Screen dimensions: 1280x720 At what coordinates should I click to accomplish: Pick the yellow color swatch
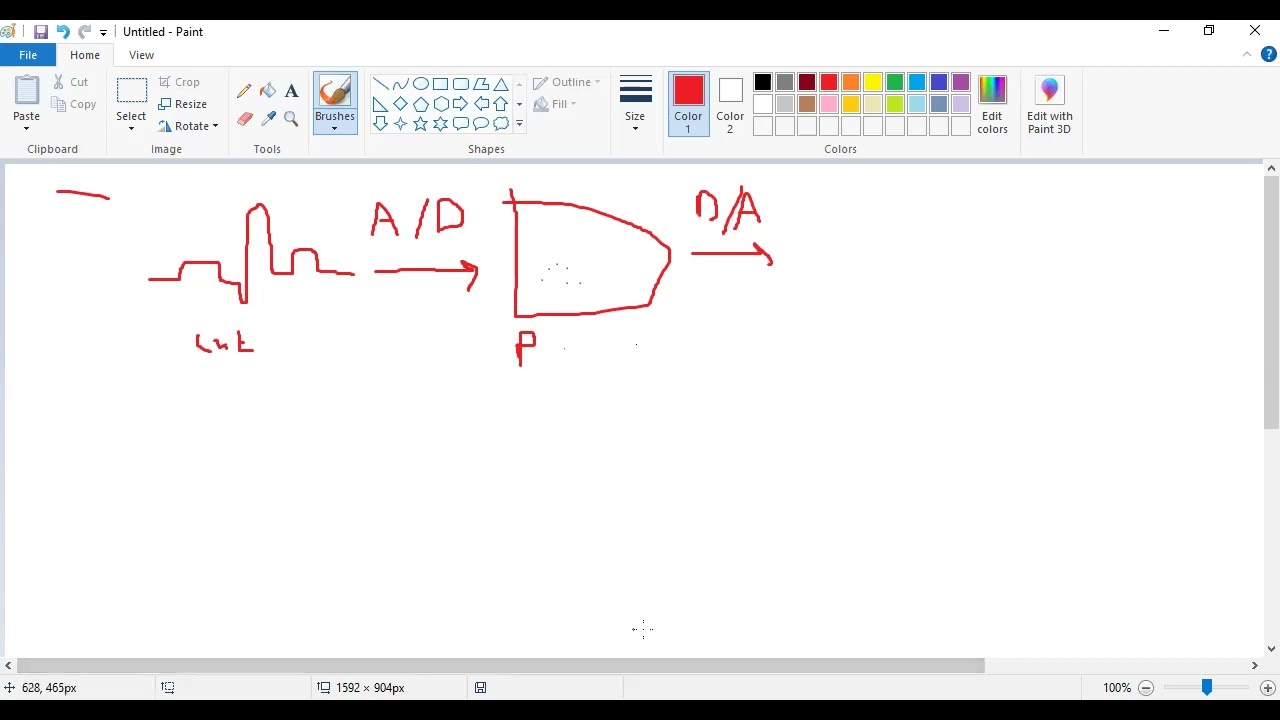tap(873, 82)
